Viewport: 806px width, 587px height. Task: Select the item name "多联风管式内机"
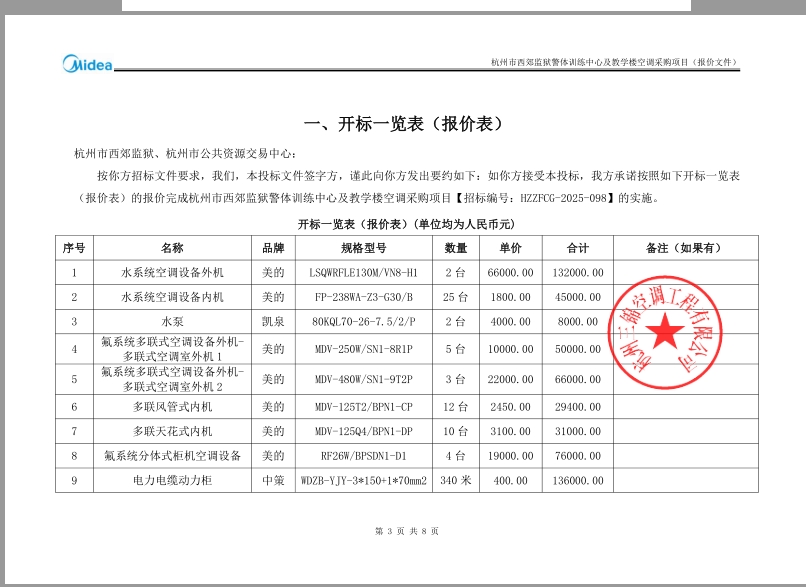(172, 407)
